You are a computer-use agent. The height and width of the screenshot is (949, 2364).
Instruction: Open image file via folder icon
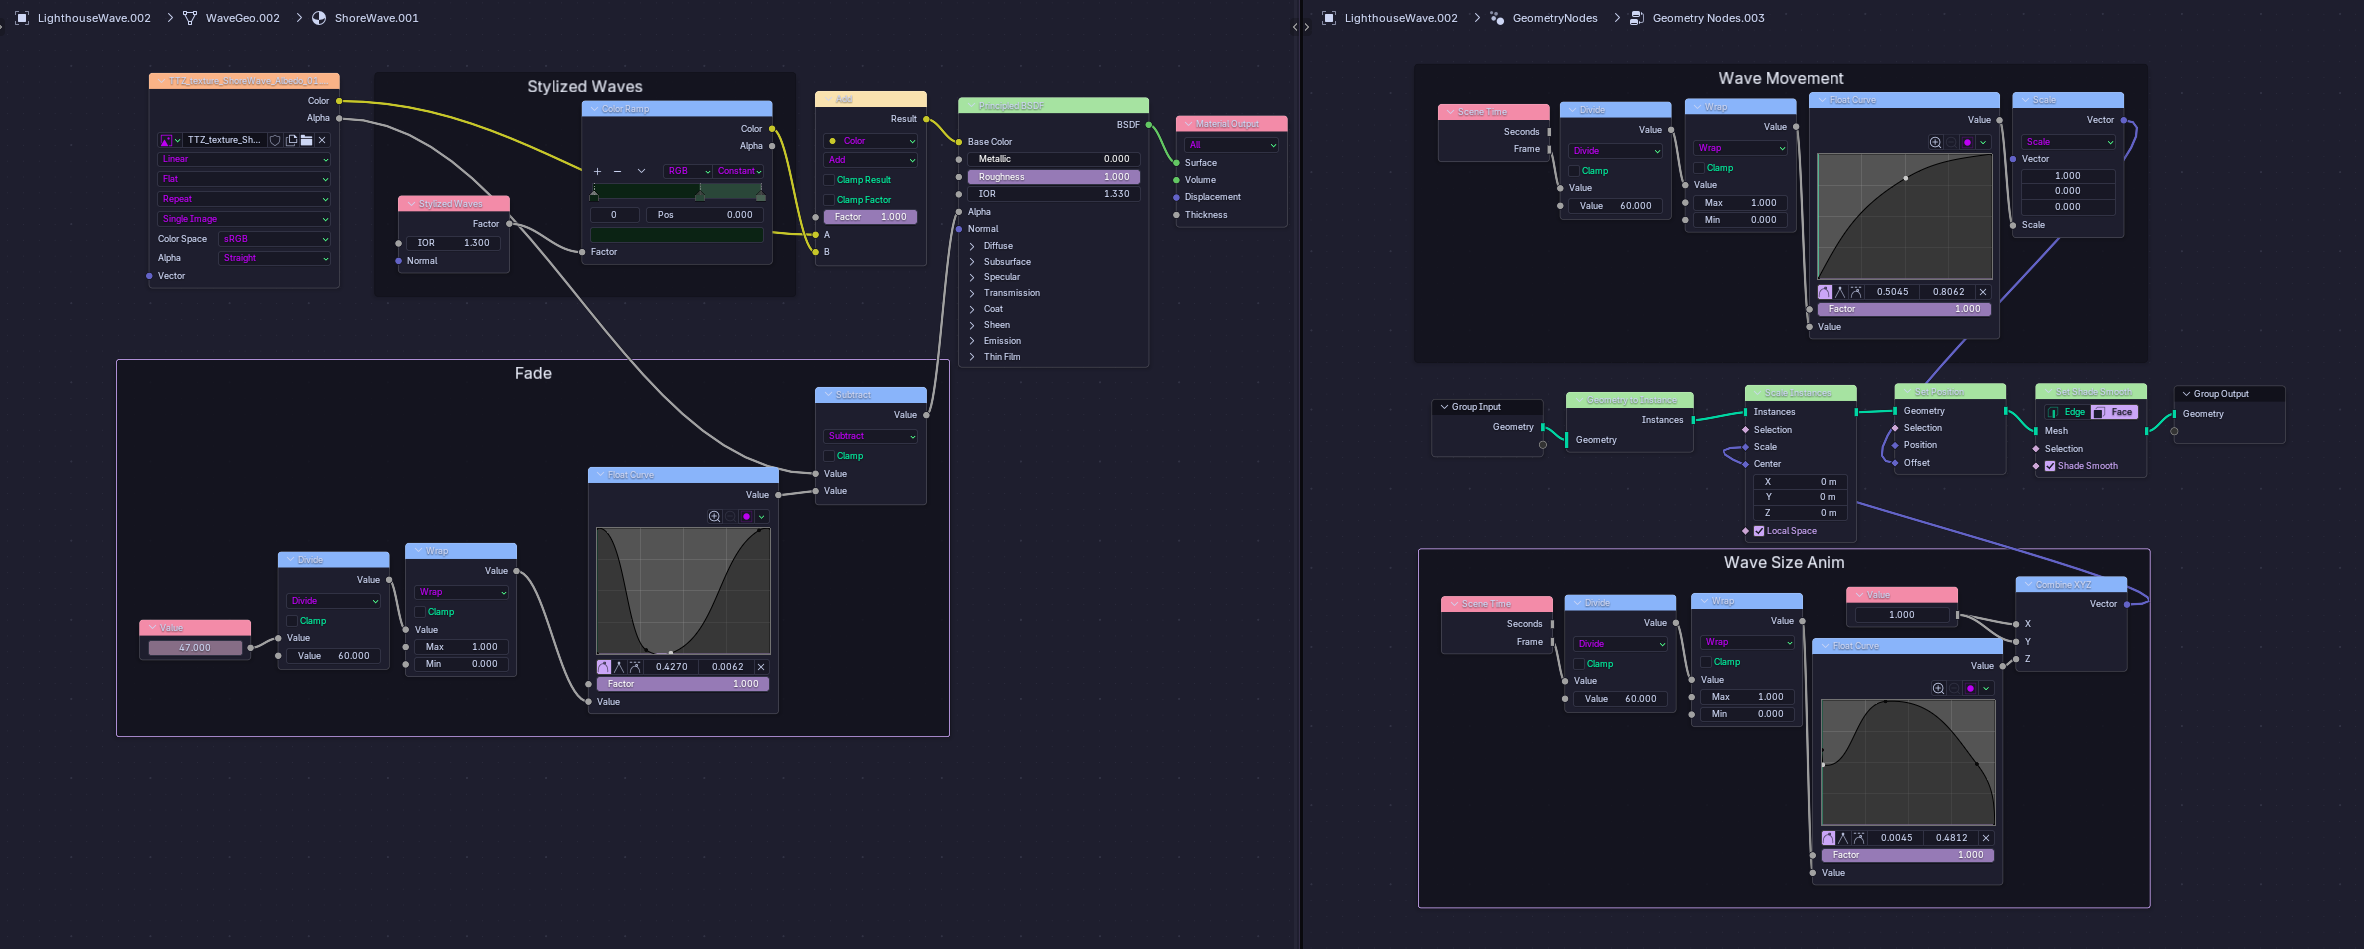[307, 140]
